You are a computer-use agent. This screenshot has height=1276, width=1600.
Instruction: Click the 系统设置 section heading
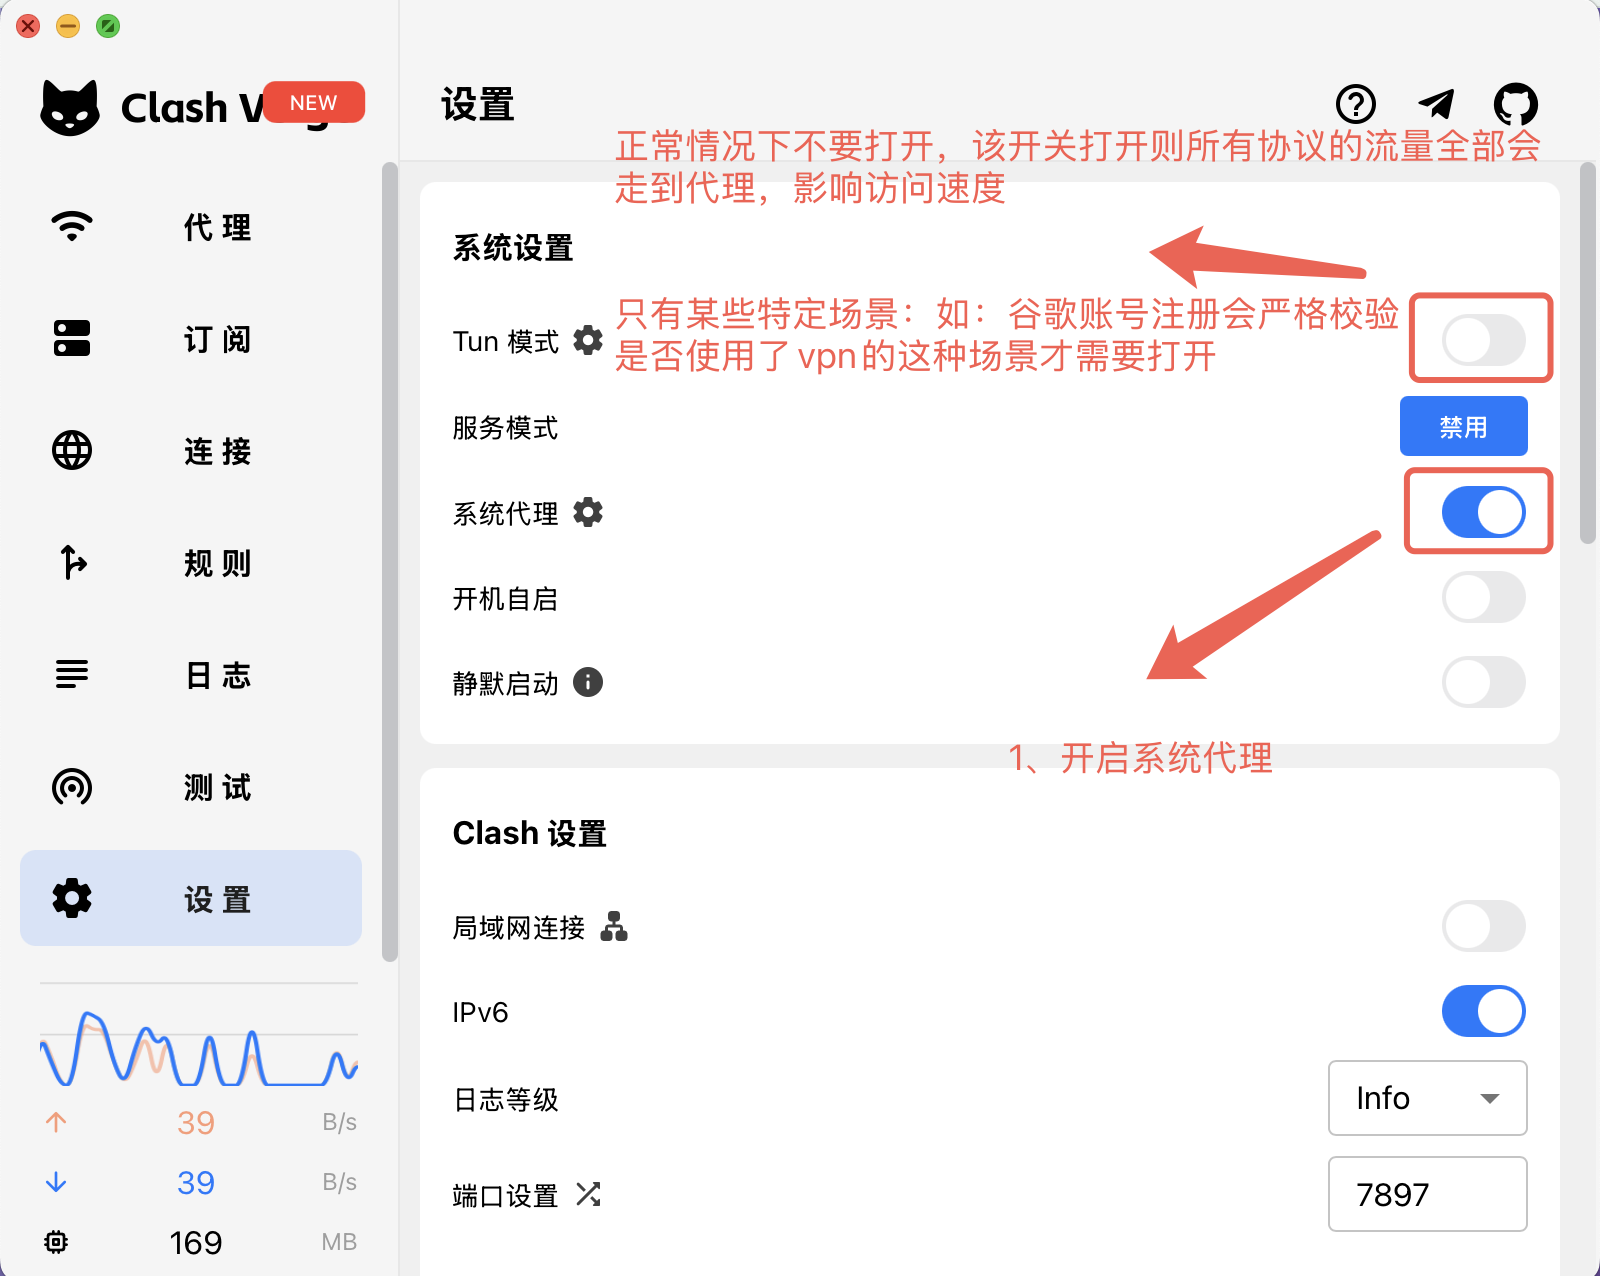(513, 248)
